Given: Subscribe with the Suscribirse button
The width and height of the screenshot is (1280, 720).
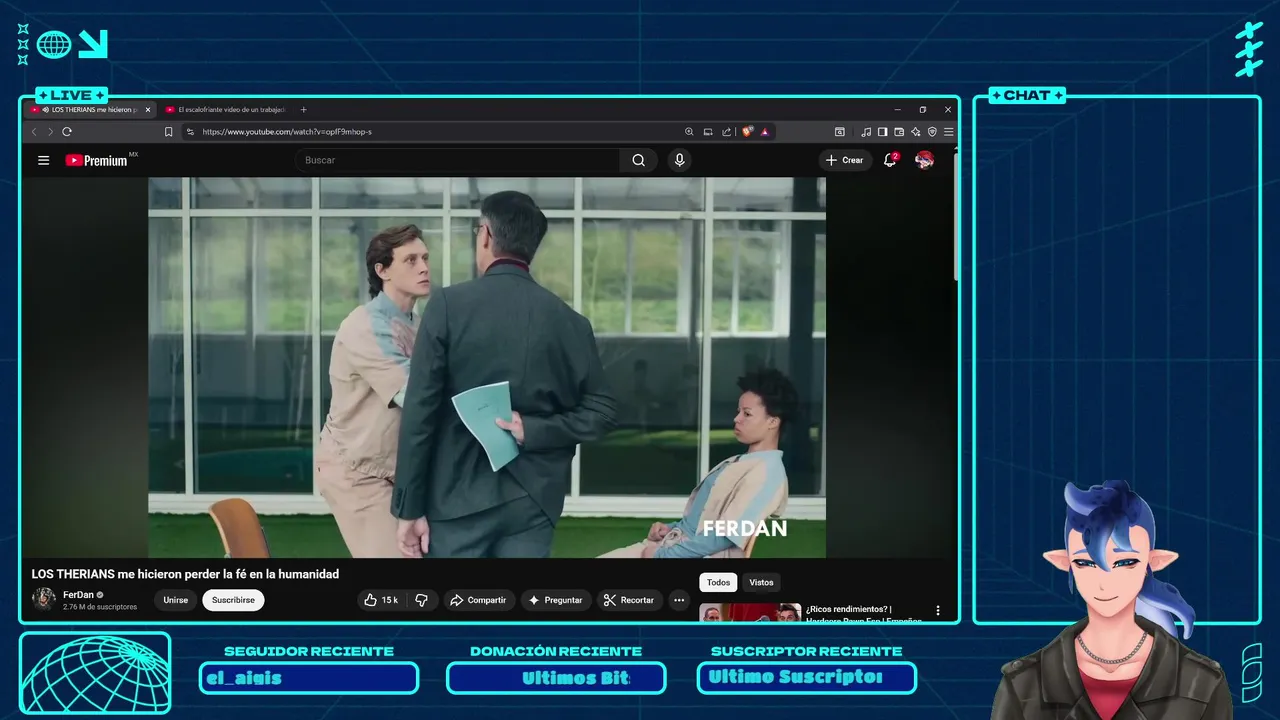Looking at the screenshot, I should [x=233, y=600].
